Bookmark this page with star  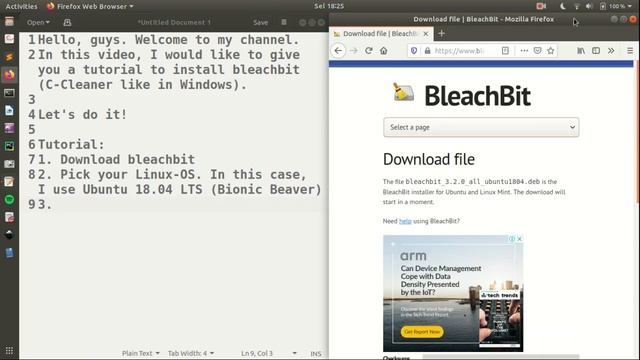click(551, 51)
